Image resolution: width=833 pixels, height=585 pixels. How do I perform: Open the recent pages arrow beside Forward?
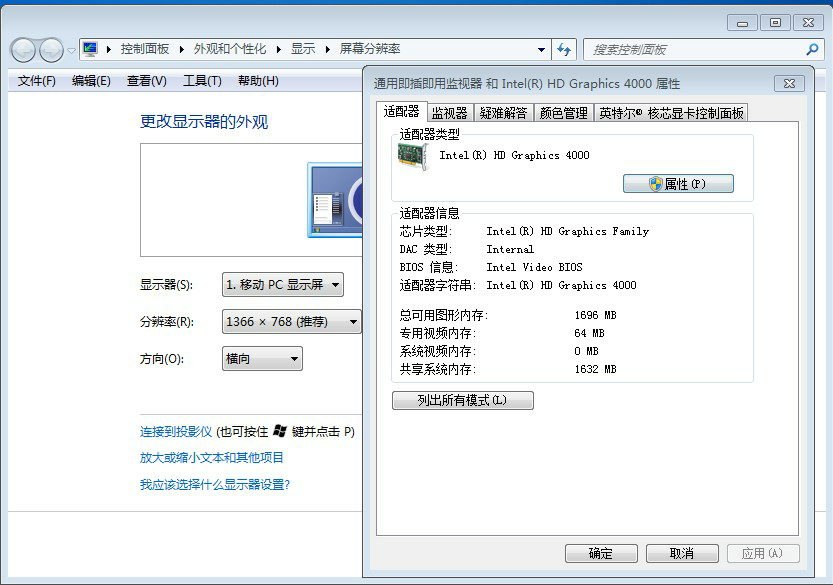tap(71, 50)
